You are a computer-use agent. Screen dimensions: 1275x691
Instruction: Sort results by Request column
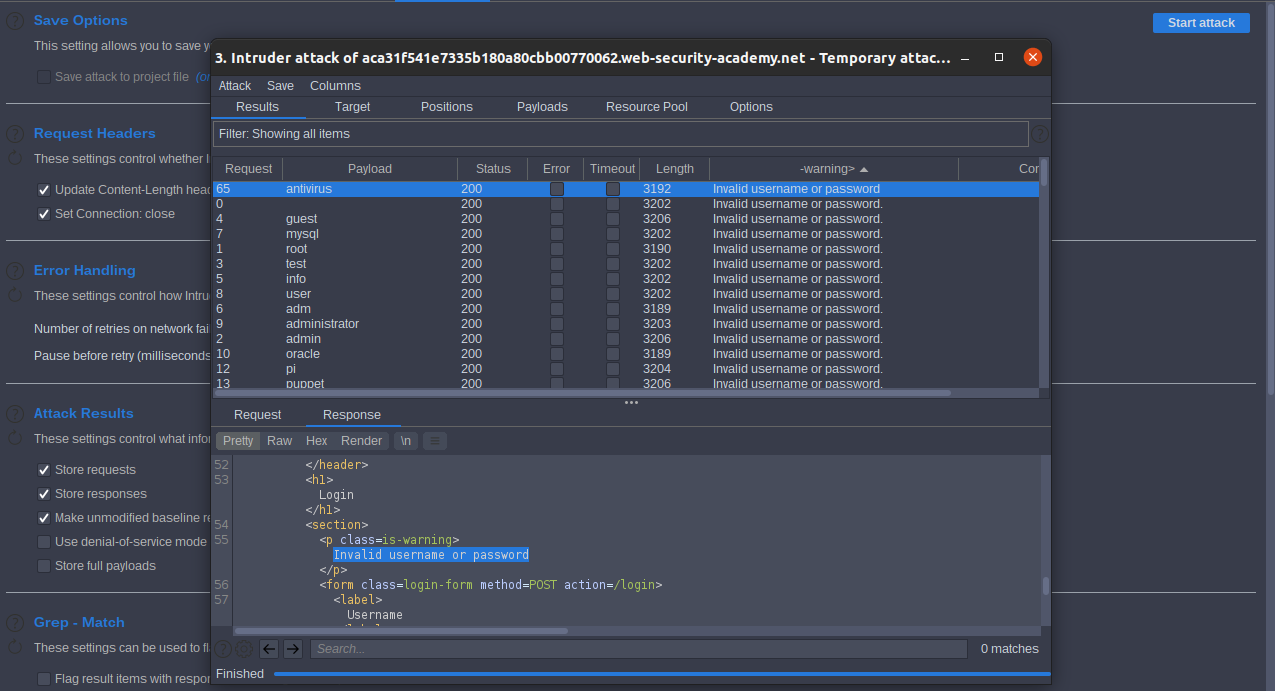click(248, 169)
